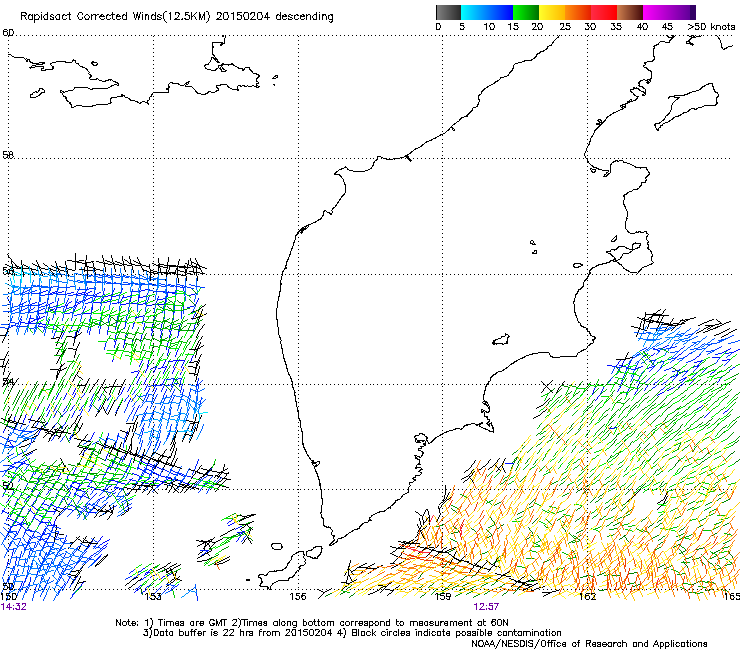Click the yellow 20-25 knots legend swatch
Screen dimensions: 740x650
[x=552, y=12]
